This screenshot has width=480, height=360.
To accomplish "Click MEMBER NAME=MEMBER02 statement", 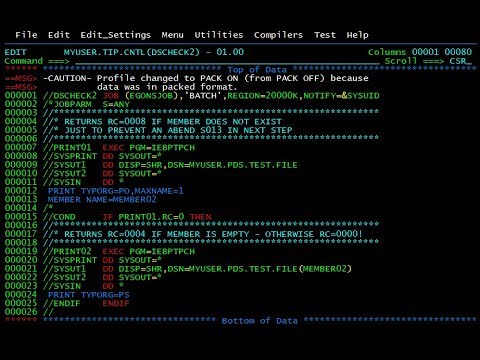I will [102, 200].
